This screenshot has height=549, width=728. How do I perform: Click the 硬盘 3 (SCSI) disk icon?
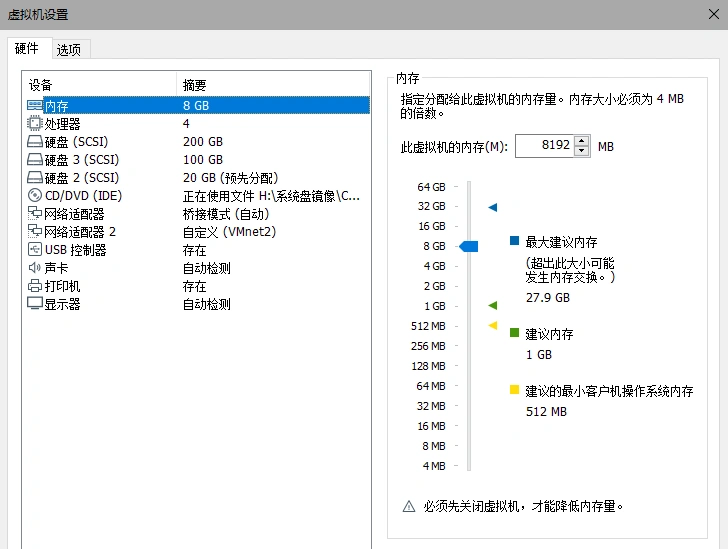pos(35,159)
